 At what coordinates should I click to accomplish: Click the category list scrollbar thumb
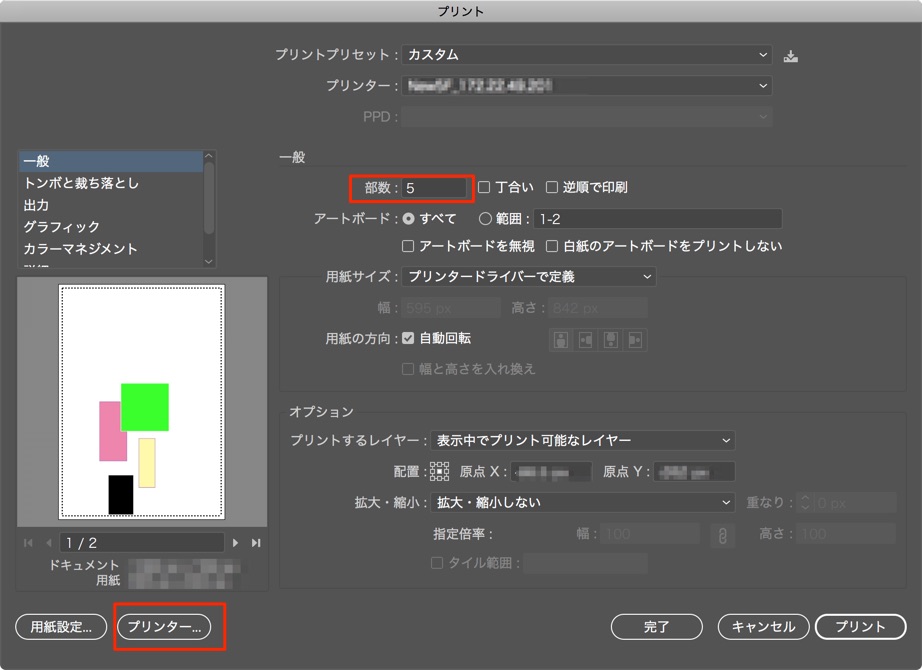[208, 197]
